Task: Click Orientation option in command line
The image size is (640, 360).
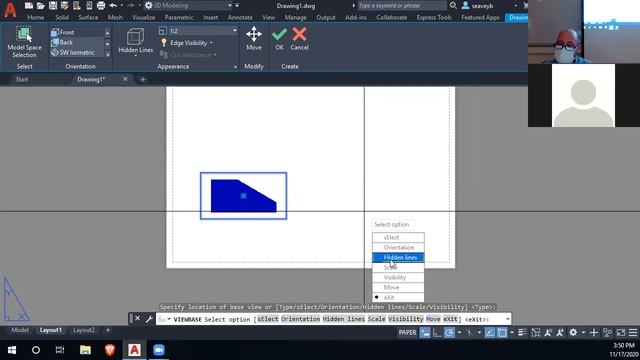Action: tap(300, 319)
